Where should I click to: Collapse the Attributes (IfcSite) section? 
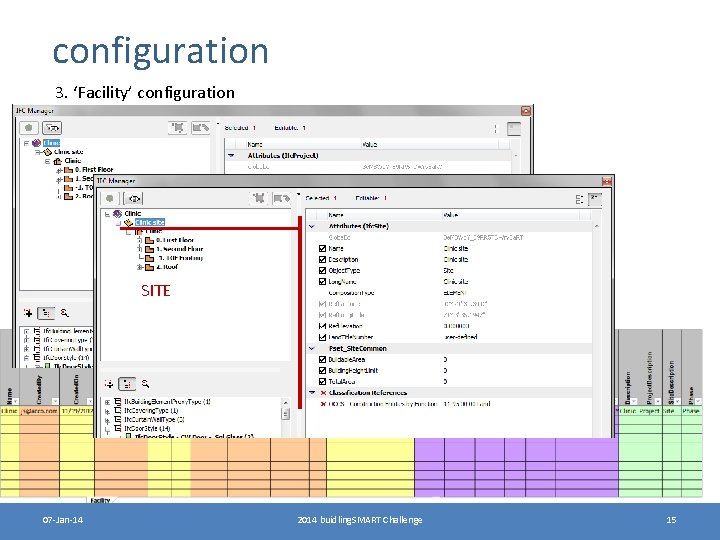(x=312, y=226)
